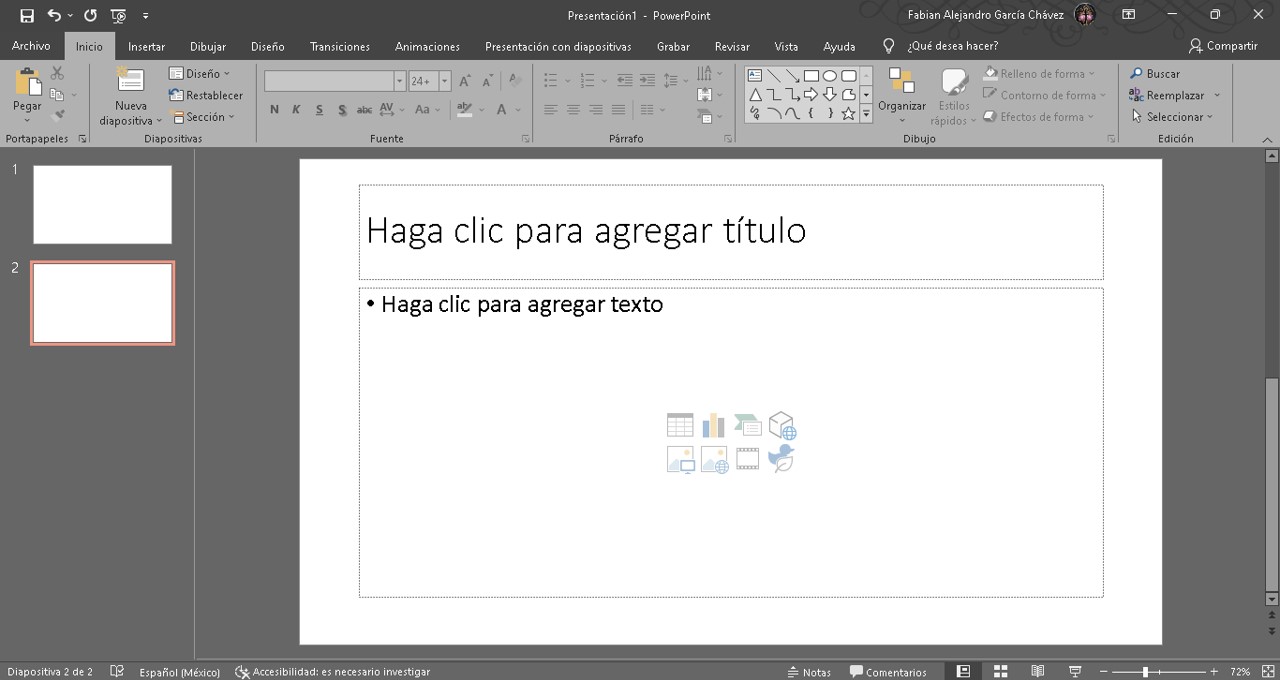Select slide 1 thumbnail

(x=102, y=204)
